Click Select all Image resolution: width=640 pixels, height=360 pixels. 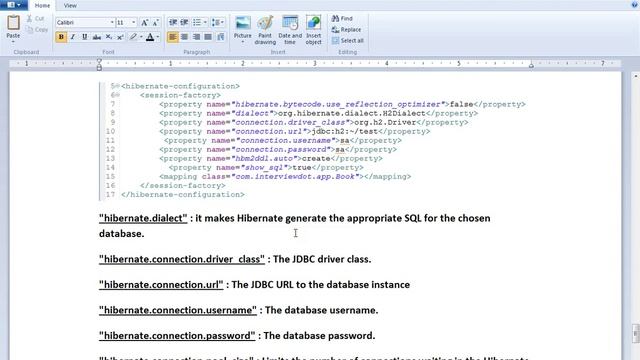[347, 40]
